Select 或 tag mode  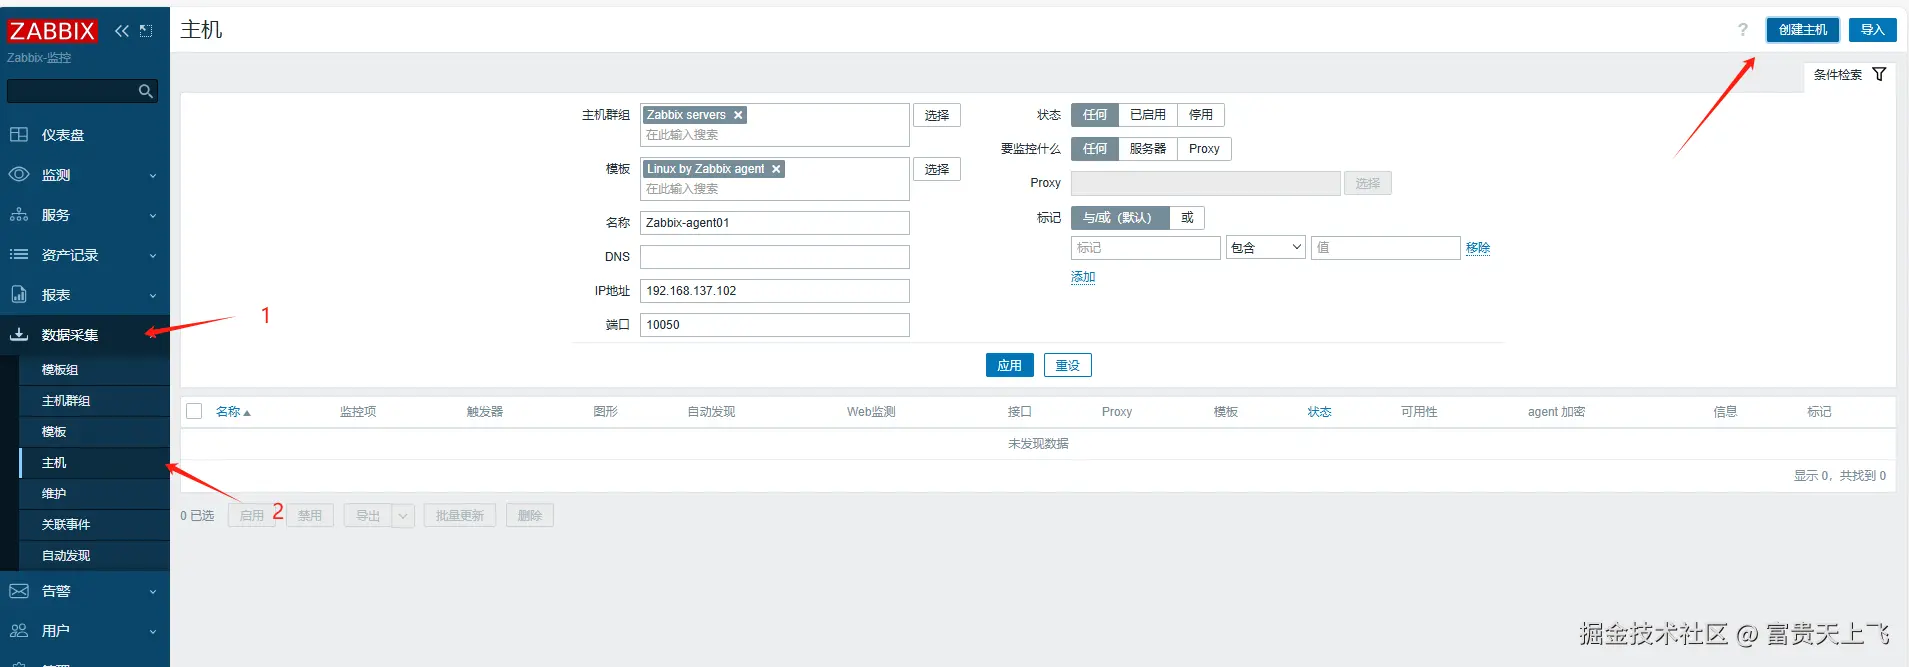pyautogui.click(x=1187, y=218)
